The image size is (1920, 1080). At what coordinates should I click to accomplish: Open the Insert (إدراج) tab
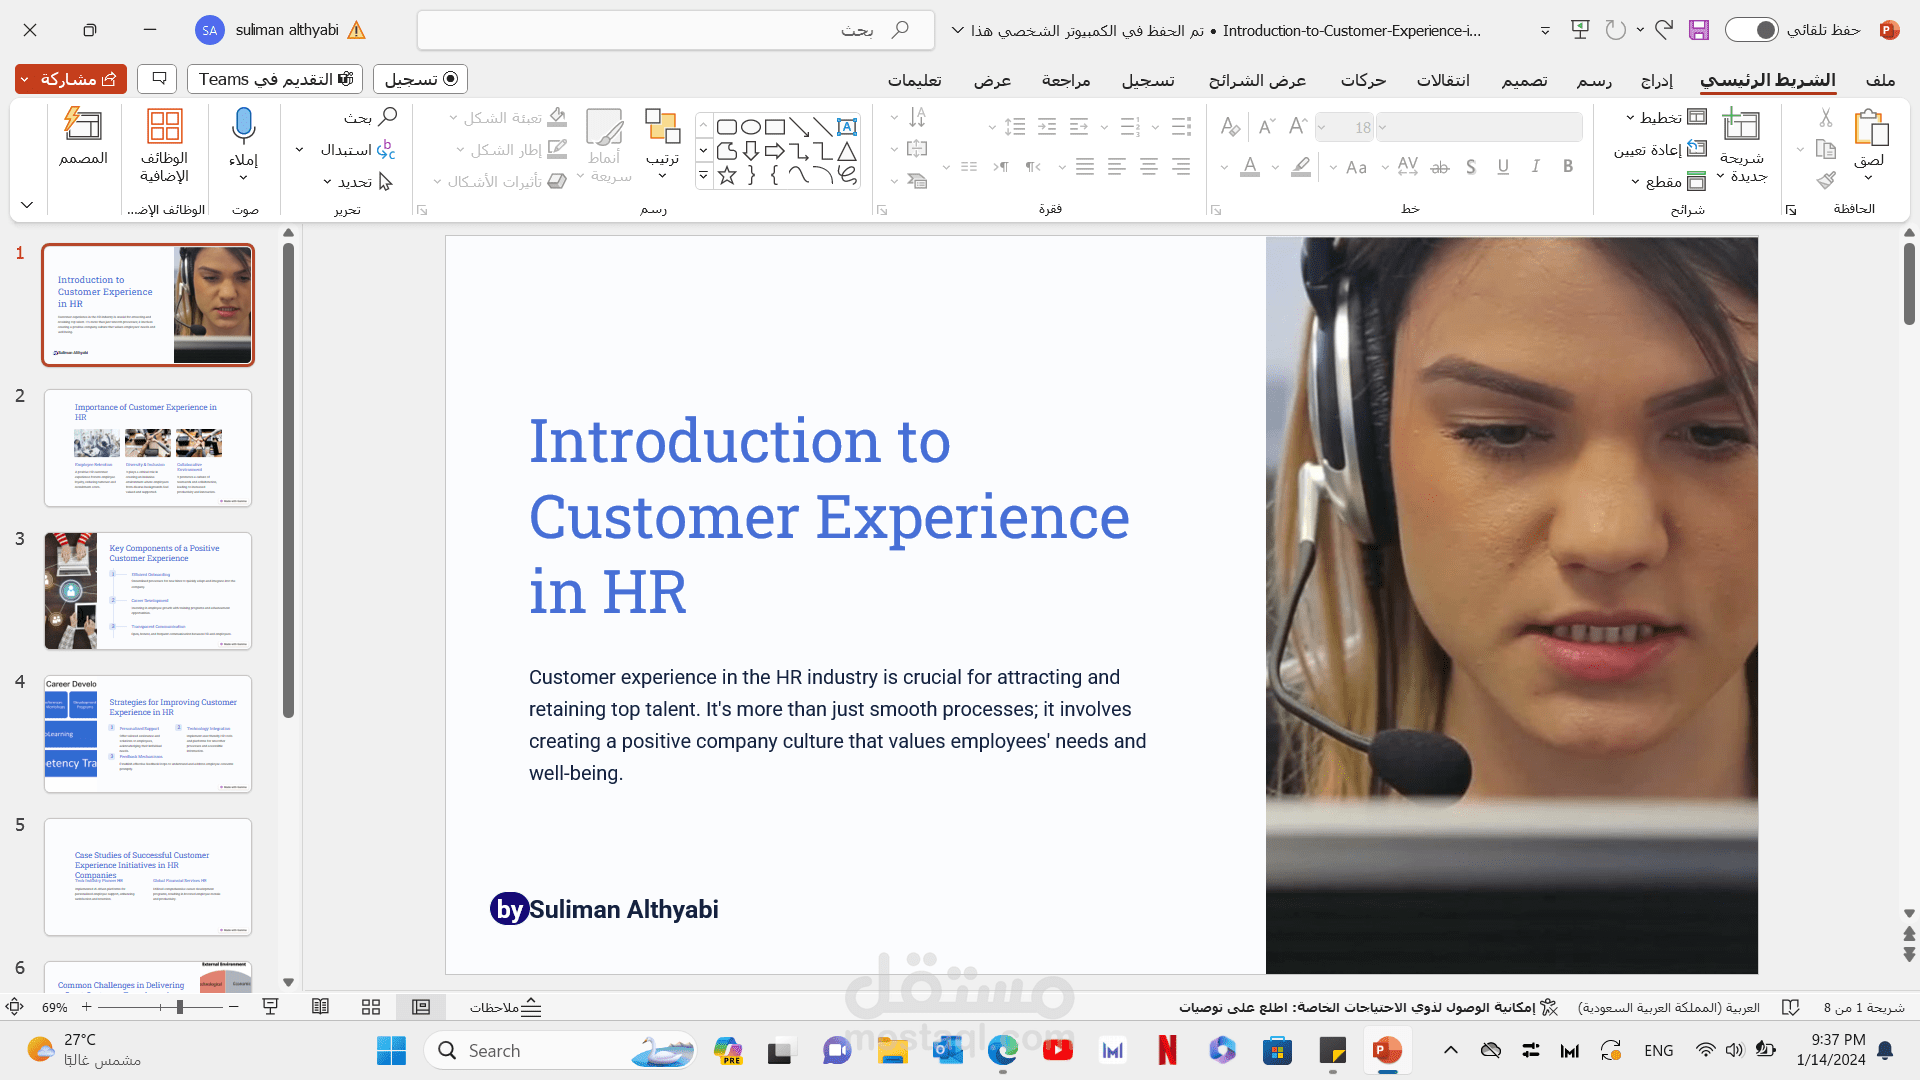pos(1657,80)
